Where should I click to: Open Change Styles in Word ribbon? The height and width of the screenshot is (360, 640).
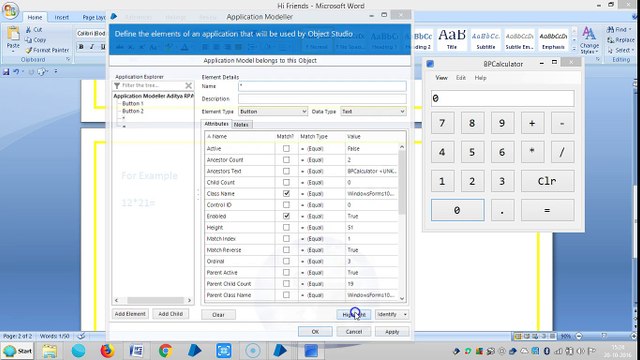pos(589,40)
